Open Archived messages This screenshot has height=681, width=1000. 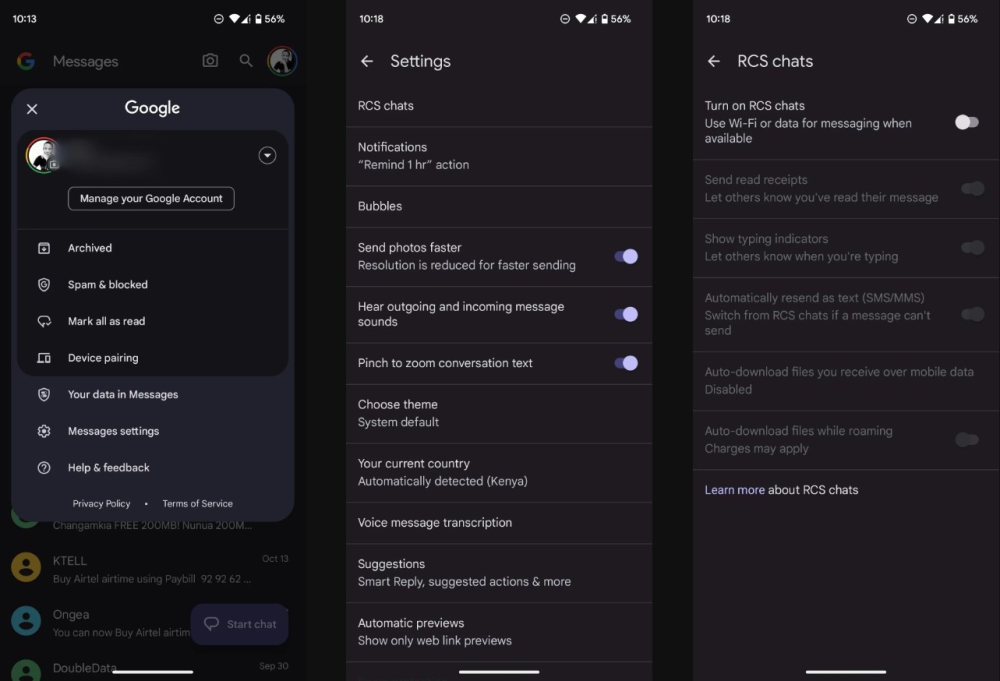(x=90, y=248)
